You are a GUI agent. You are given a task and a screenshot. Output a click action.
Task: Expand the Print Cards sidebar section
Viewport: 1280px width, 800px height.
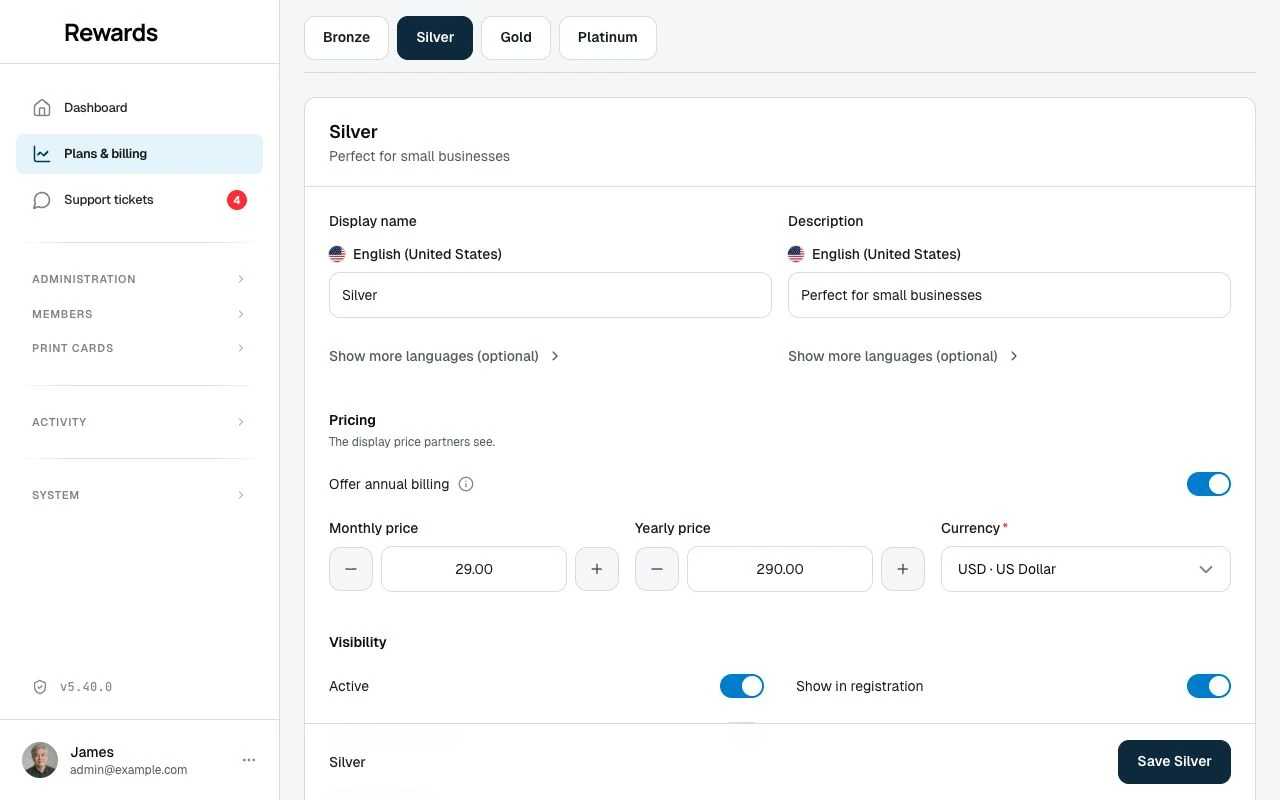pos(139,348)
